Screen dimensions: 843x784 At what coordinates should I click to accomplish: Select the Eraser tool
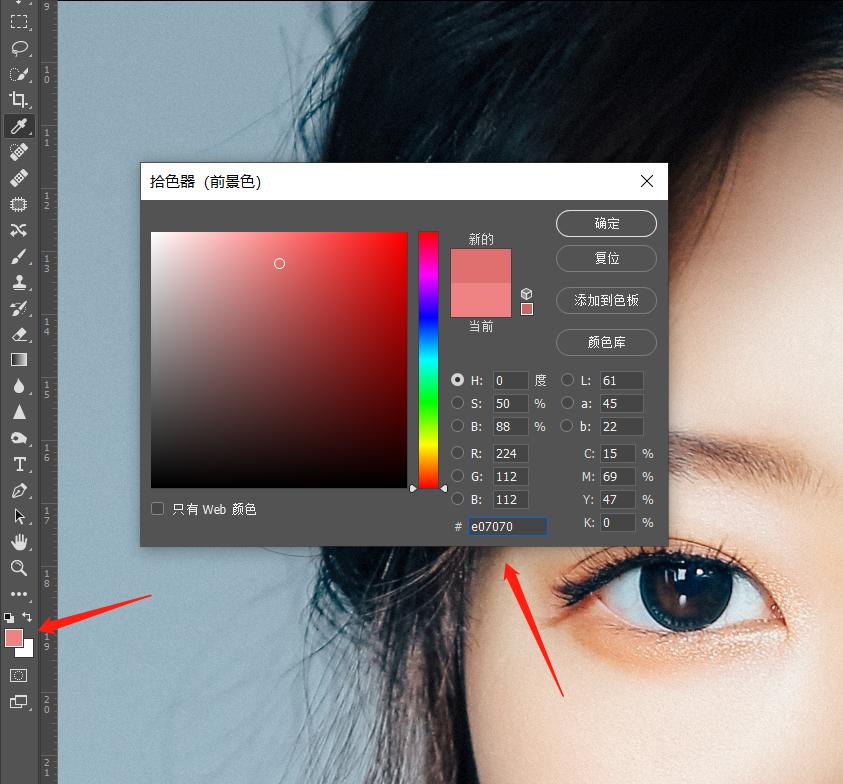pos(19,334)
